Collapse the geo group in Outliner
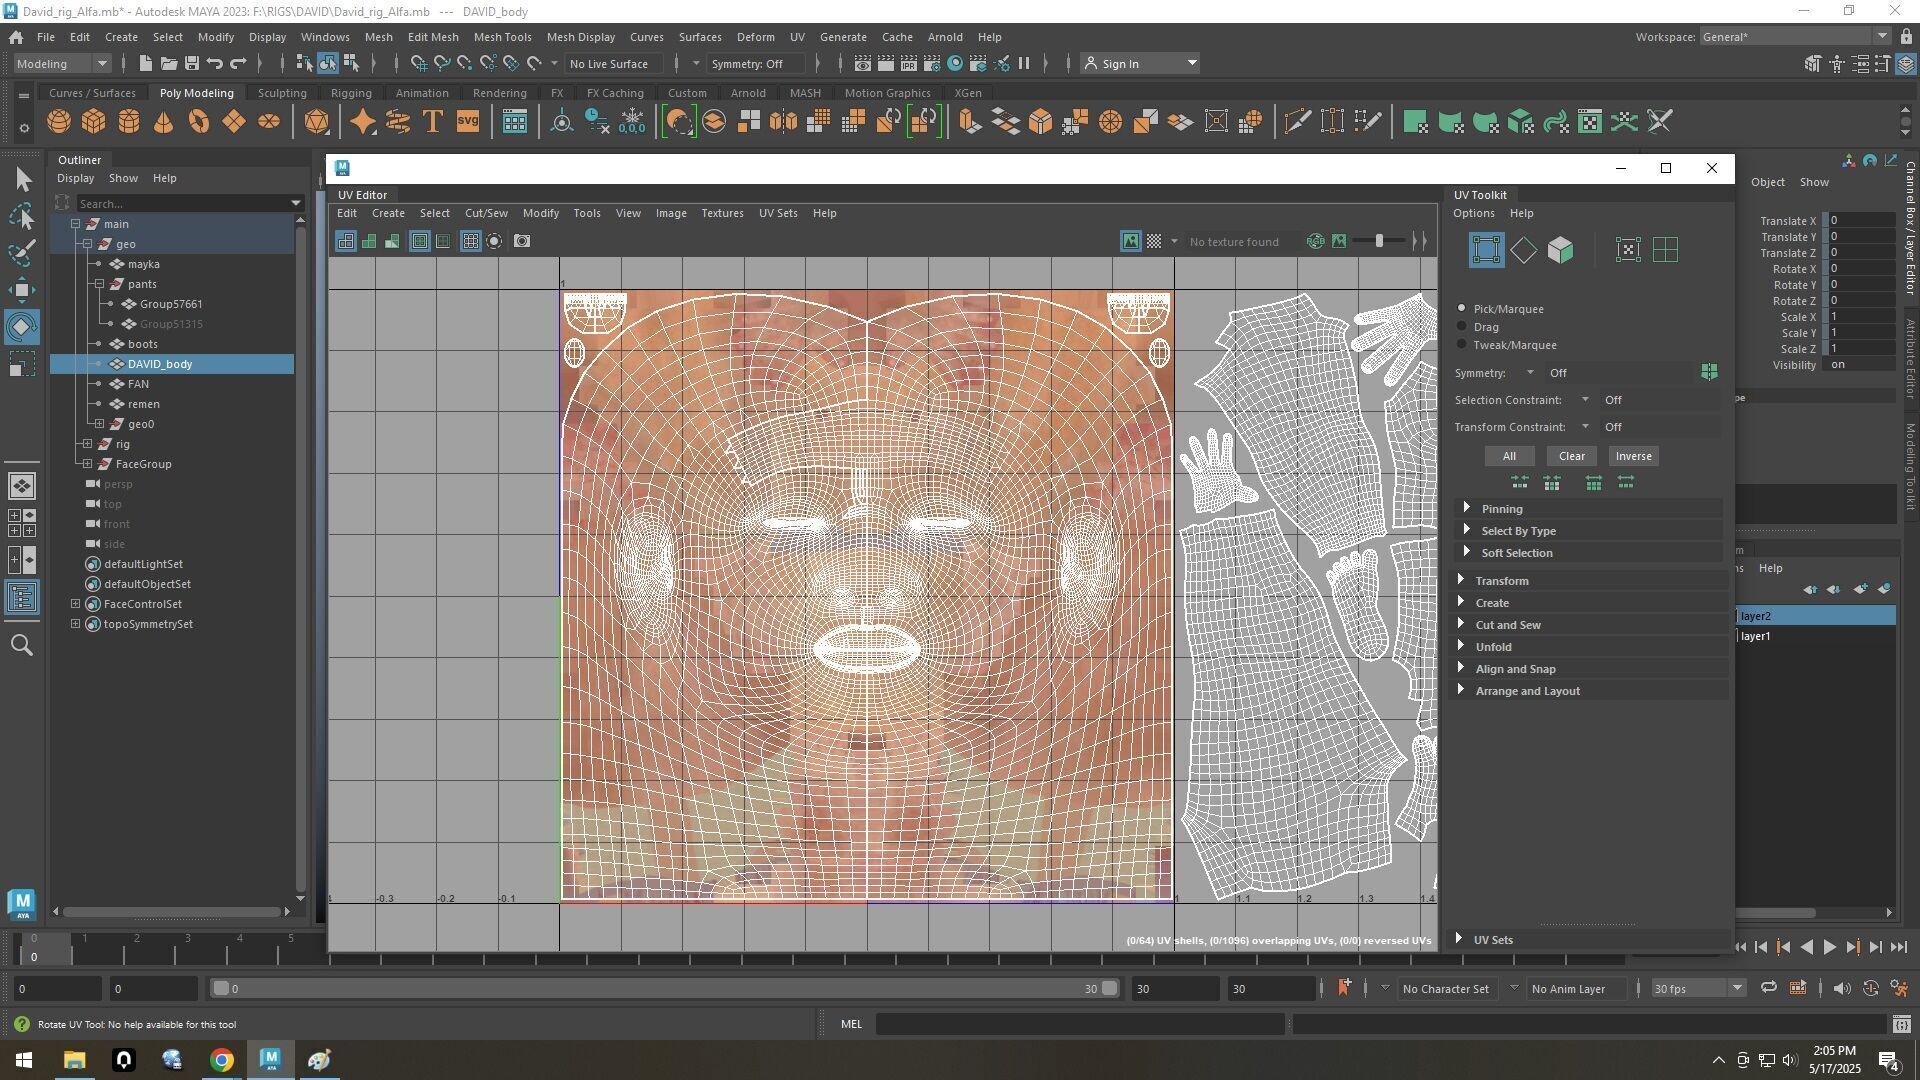Viewport: 1920px width, 1080px height. [87, 244]
